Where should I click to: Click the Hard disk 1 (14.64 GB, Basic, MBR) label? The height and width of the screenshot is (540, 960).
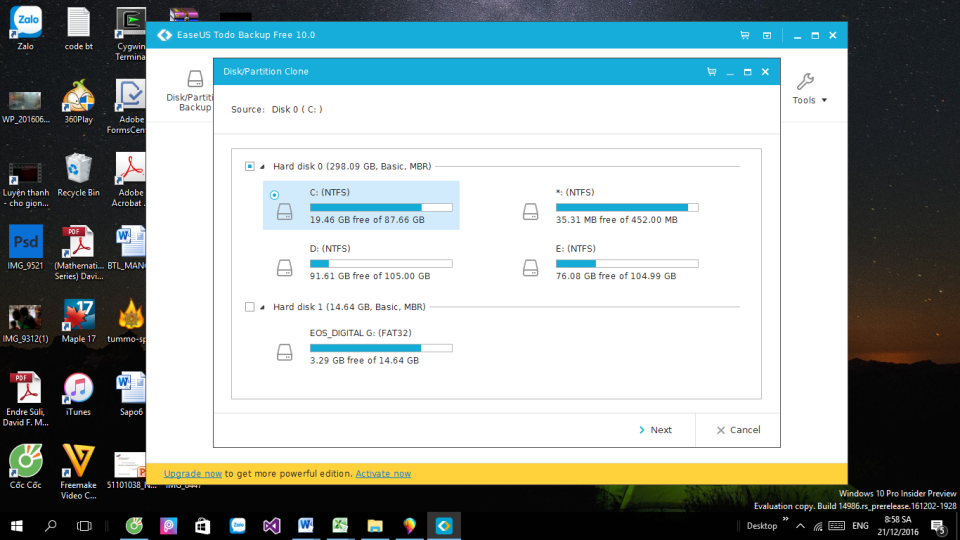coord(349,307)
